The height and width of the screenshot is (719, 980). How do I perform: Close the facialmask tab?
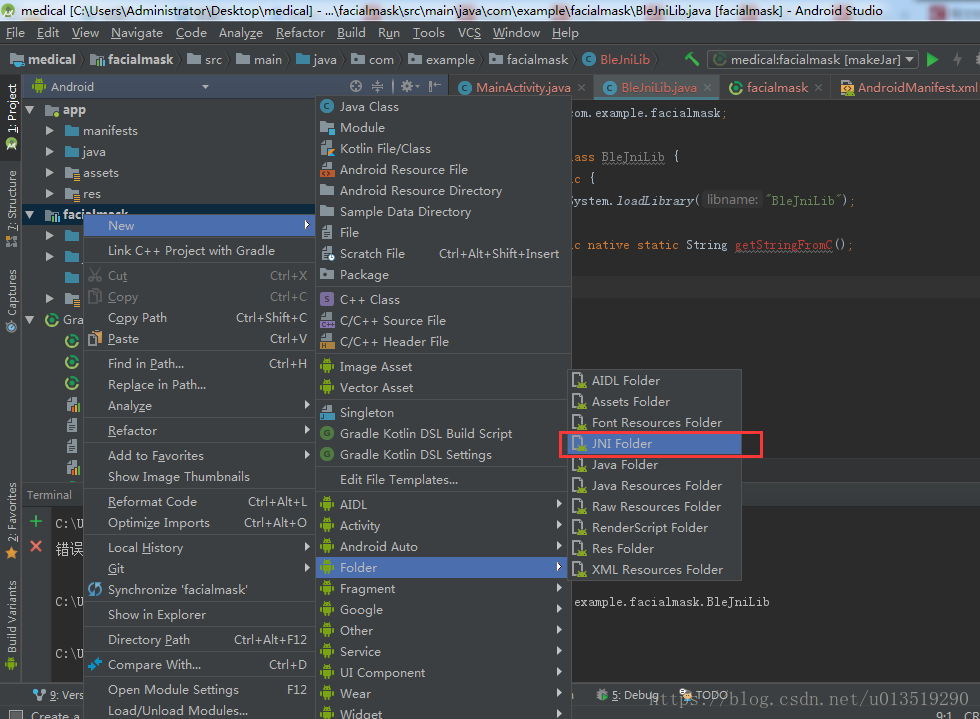[819, 88]
